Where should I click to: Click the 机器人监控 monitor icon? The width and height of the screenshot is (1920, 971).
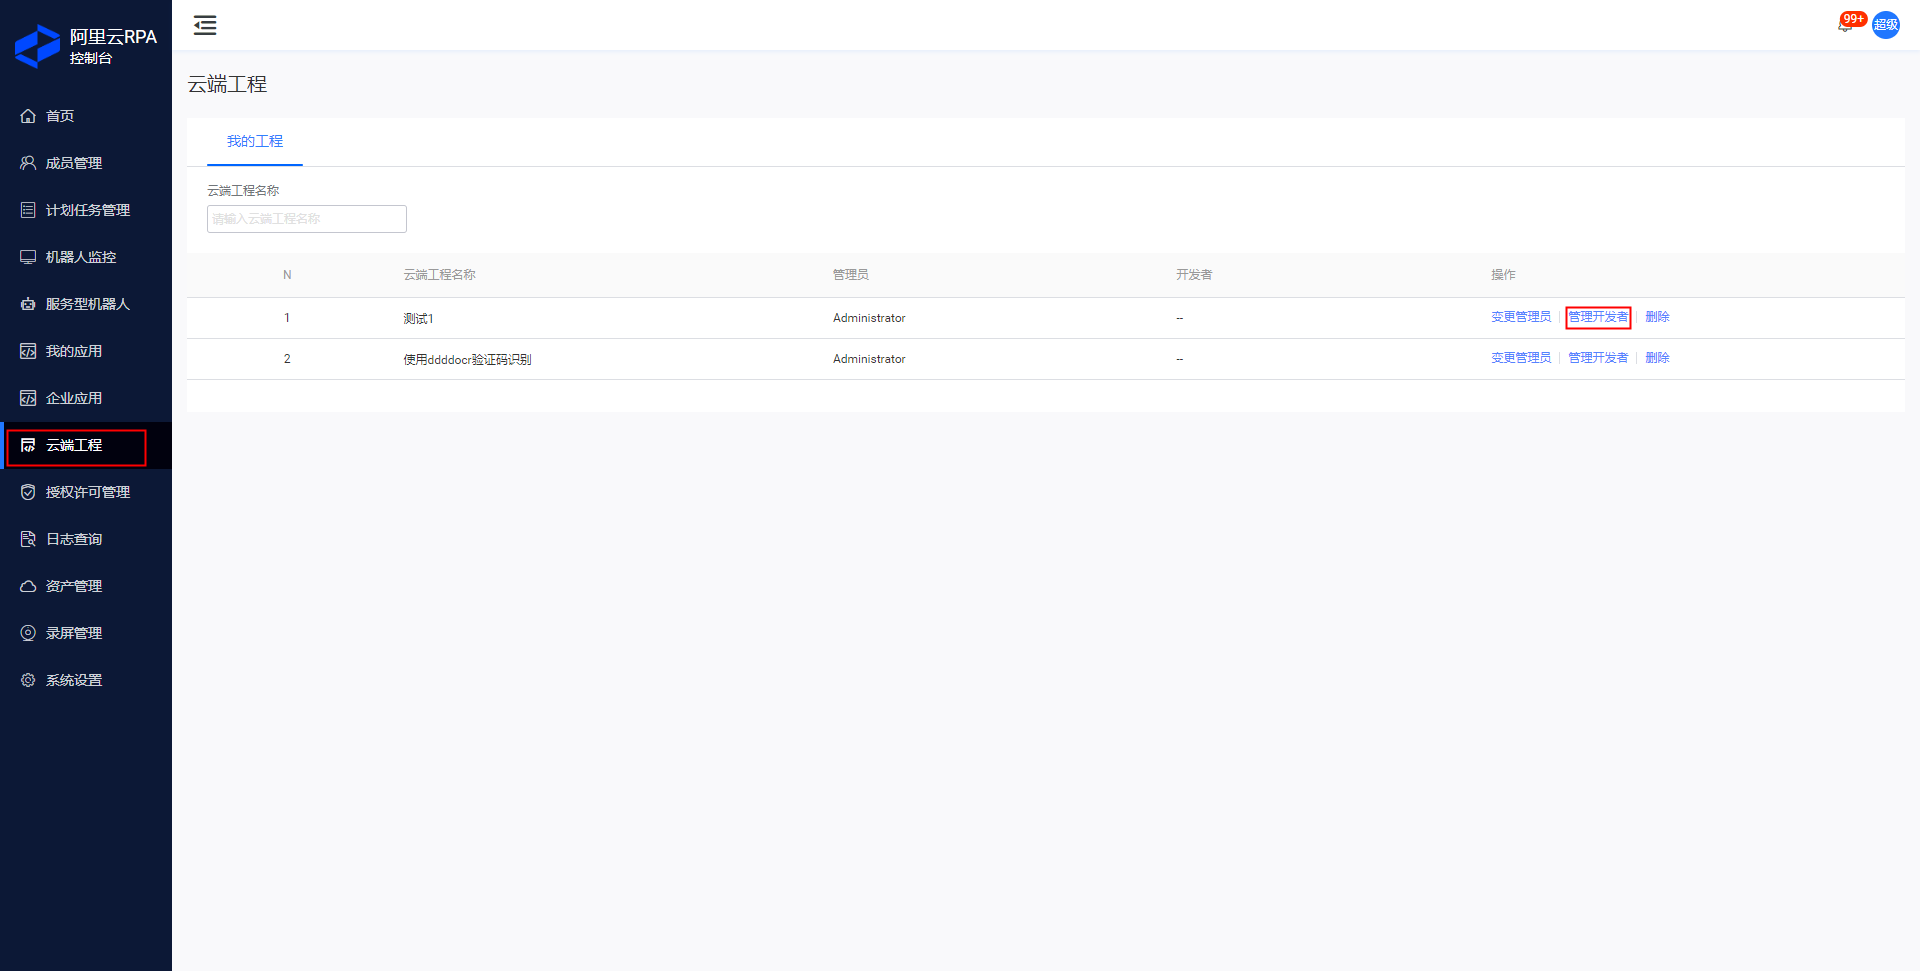tap(28, 257)
